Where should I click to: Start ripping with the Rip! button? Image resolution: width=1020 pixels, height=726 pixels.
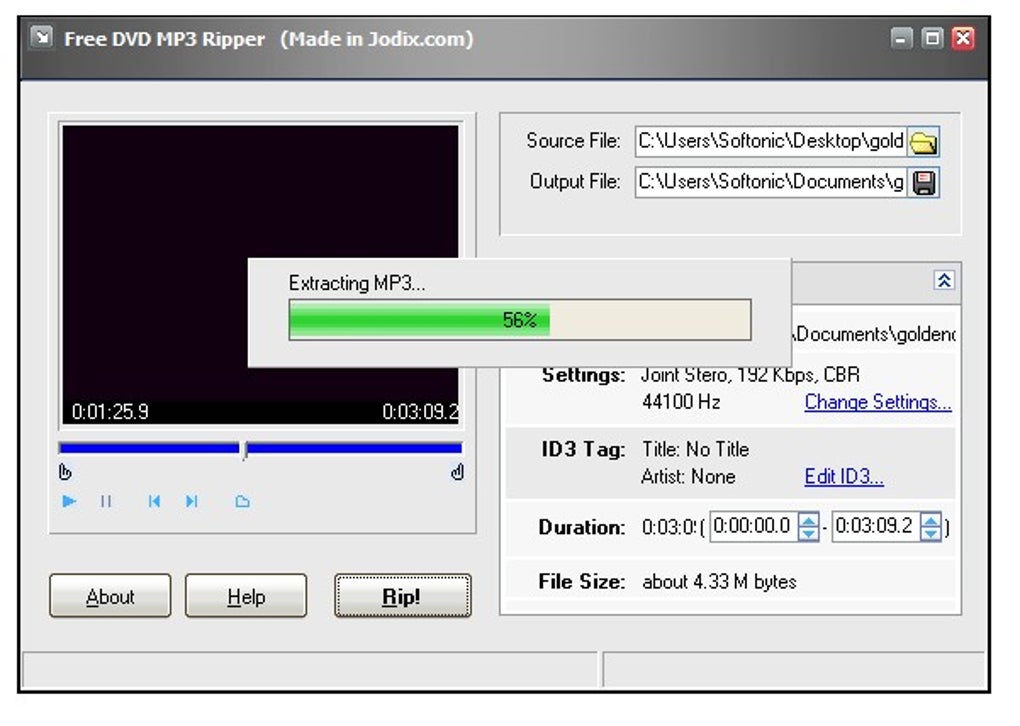(403, 596)
